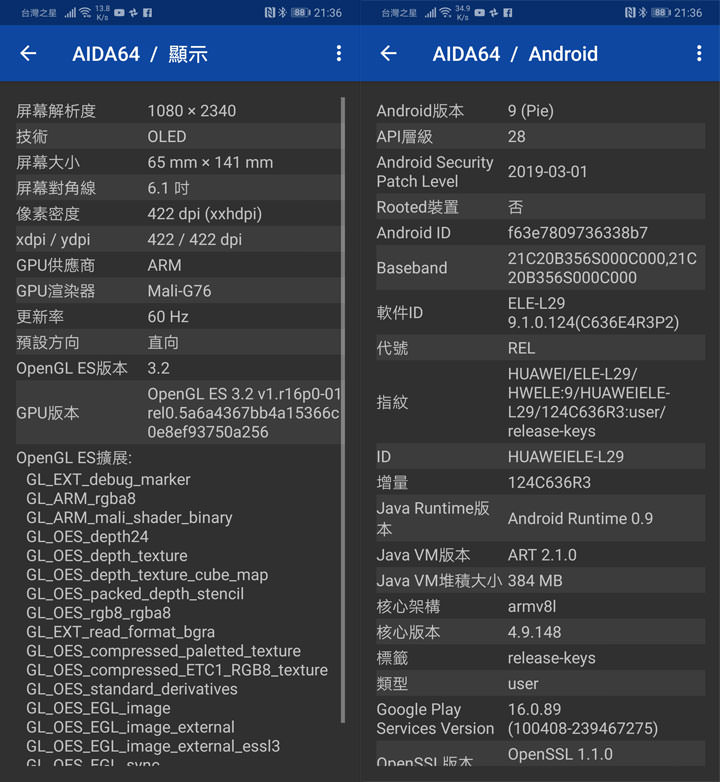Tap Bluetooth icon in right status bar
This screenshot has height=782, width=720.
click(643, 12)
